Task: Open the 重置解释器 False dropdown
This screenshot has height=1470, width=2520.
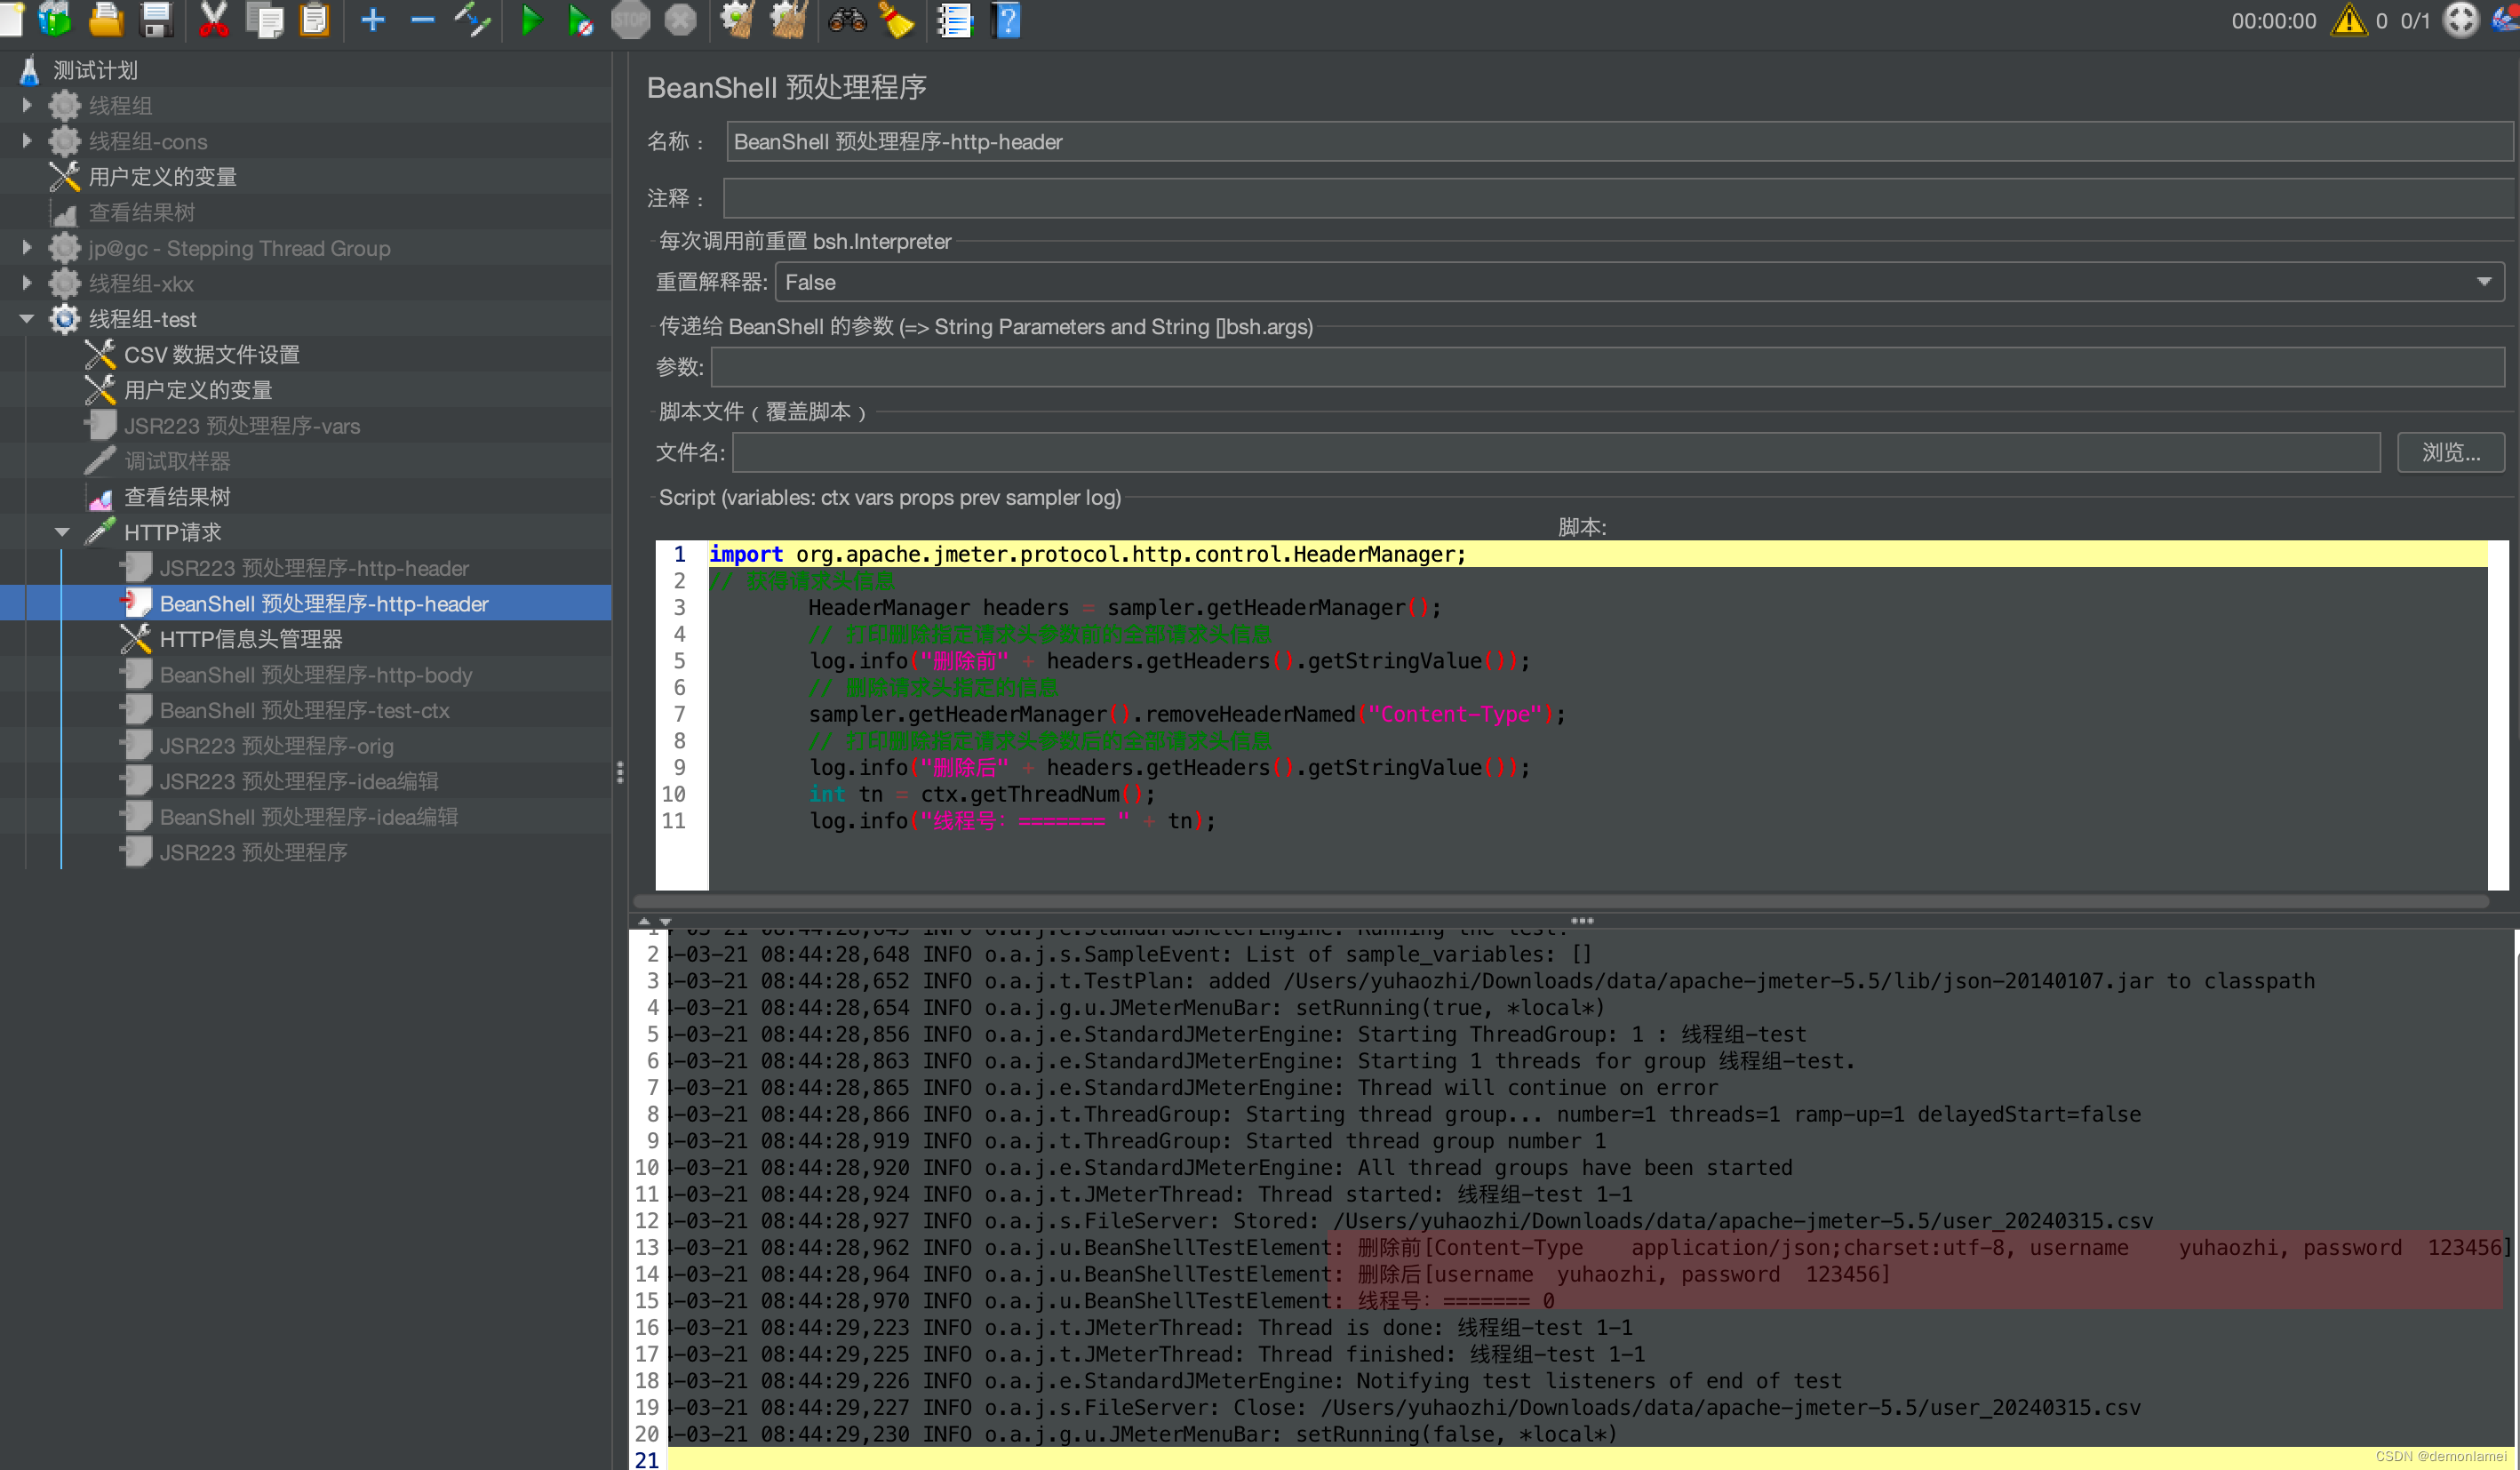Action: pos(2484,282)
